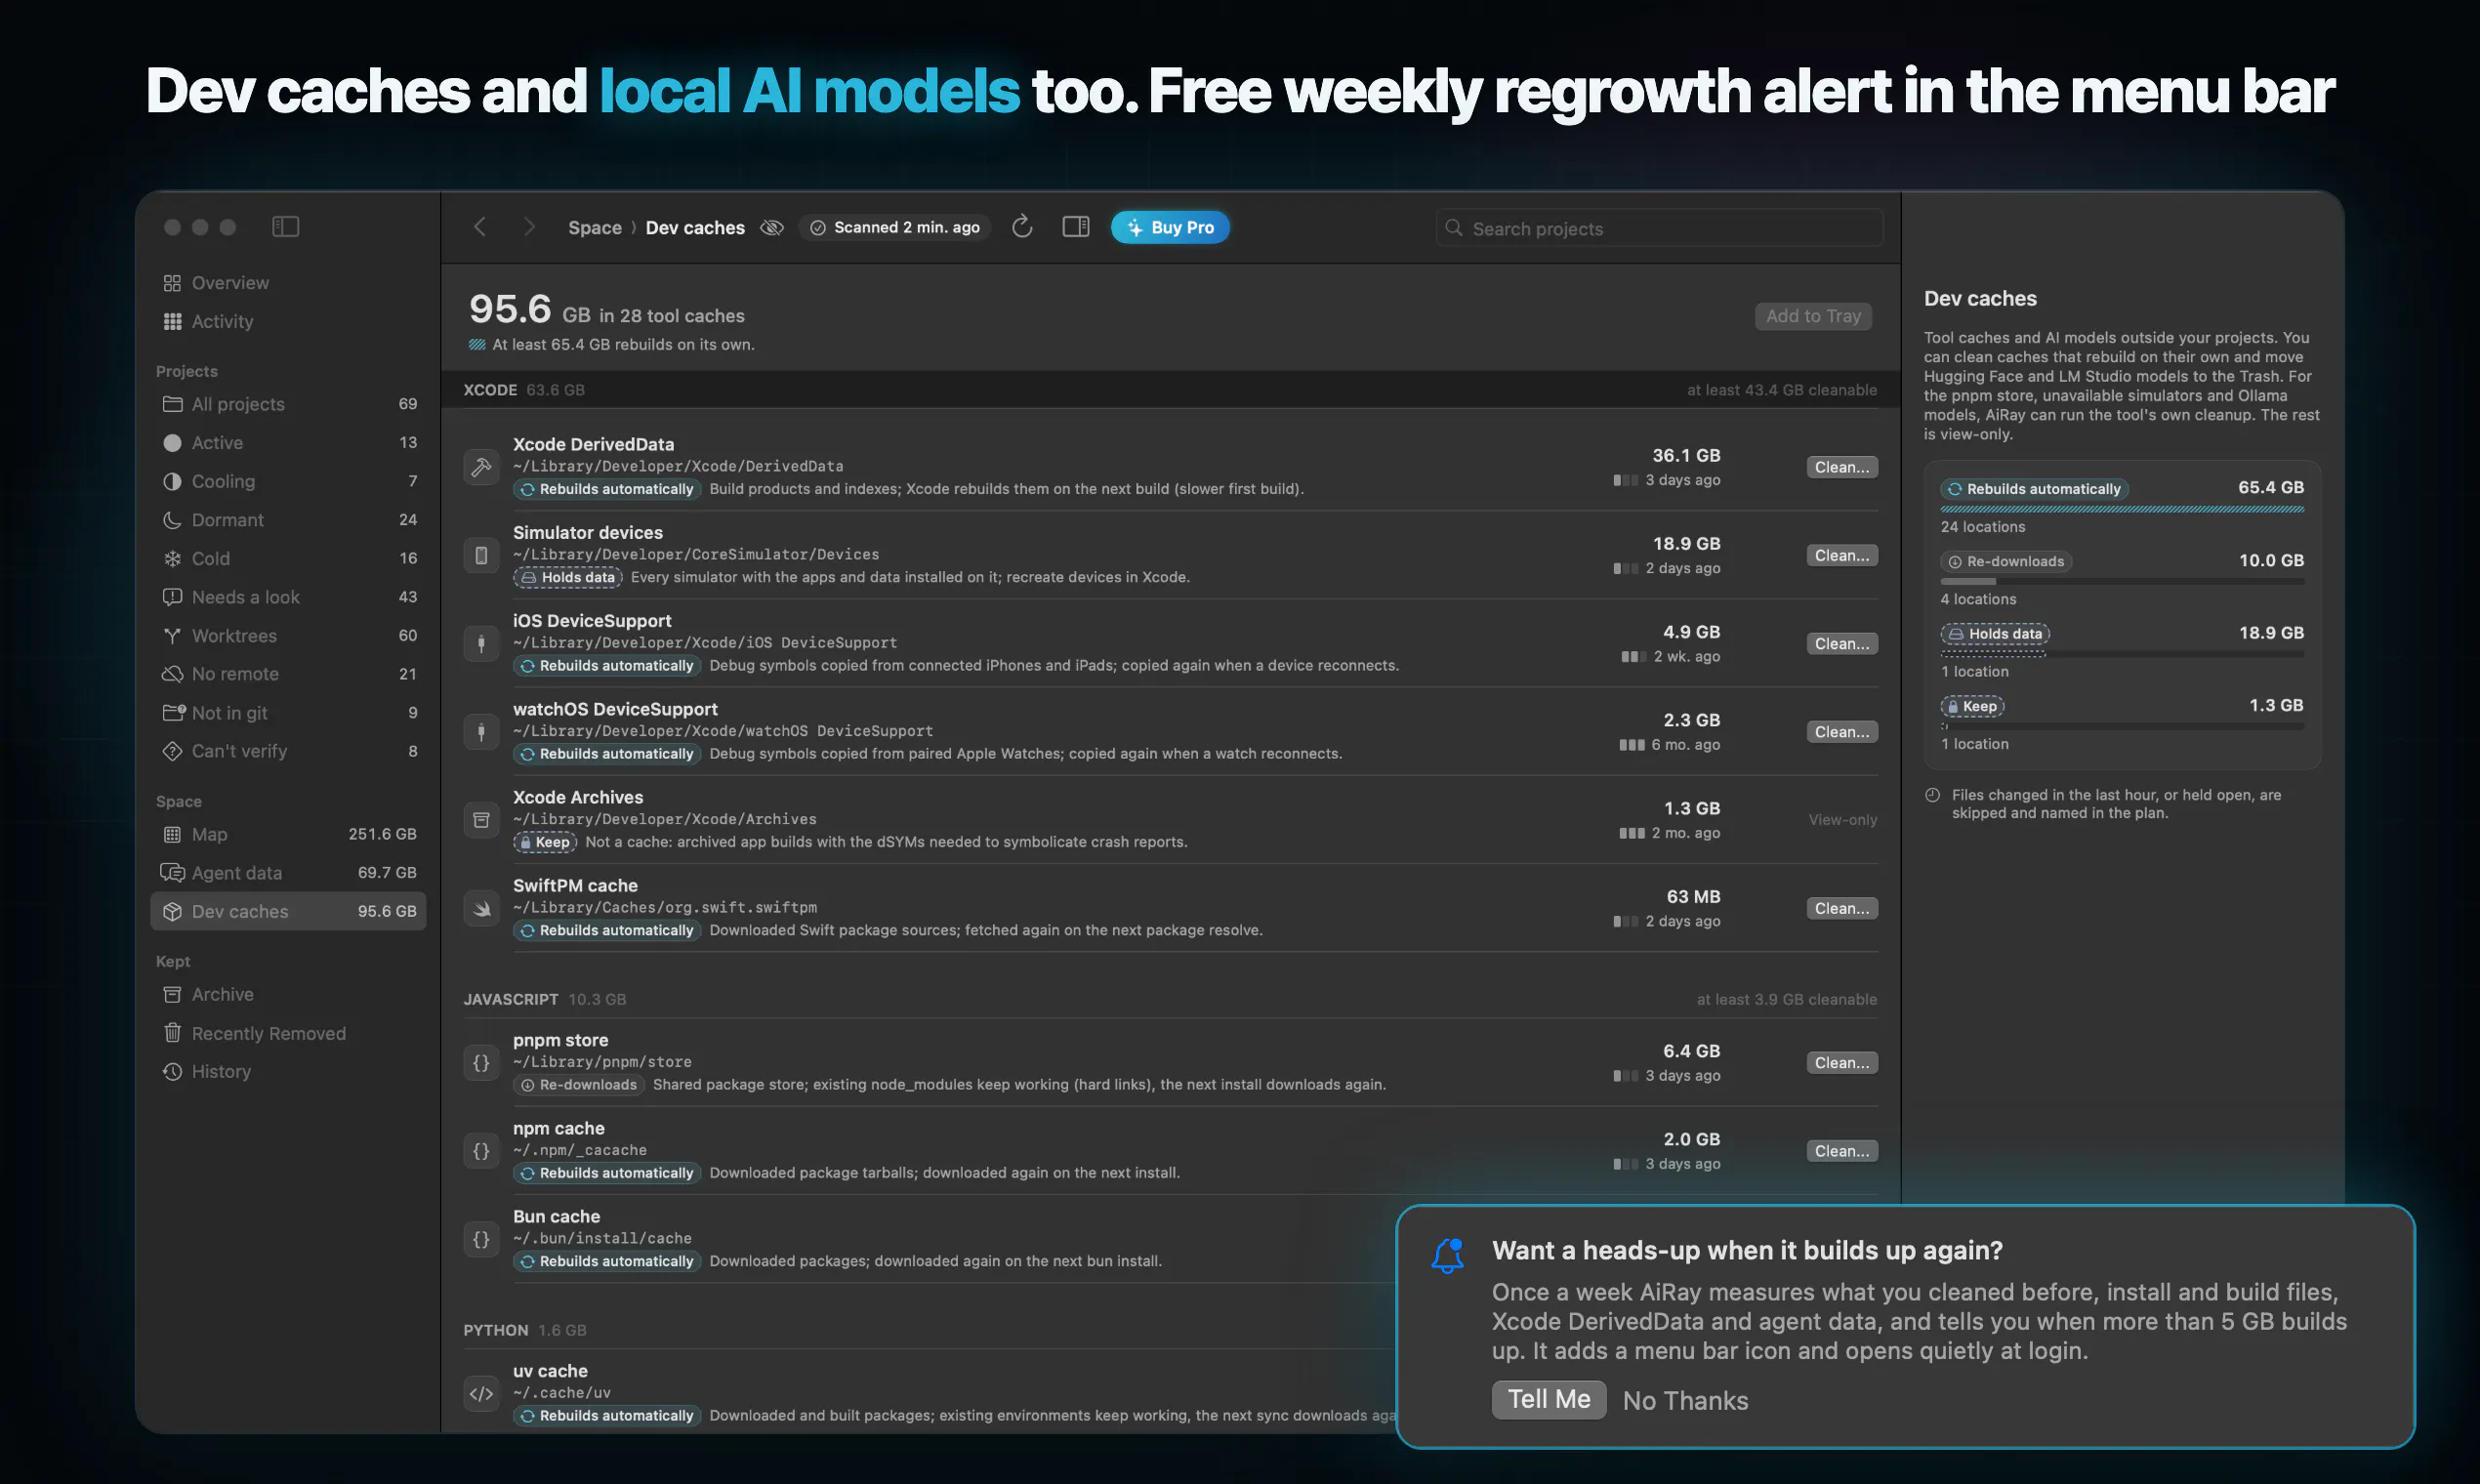The width and height of the screenshot is (2480, 1484).
Task: Open Agent data in sidebar
Action: tap(288, 873)
